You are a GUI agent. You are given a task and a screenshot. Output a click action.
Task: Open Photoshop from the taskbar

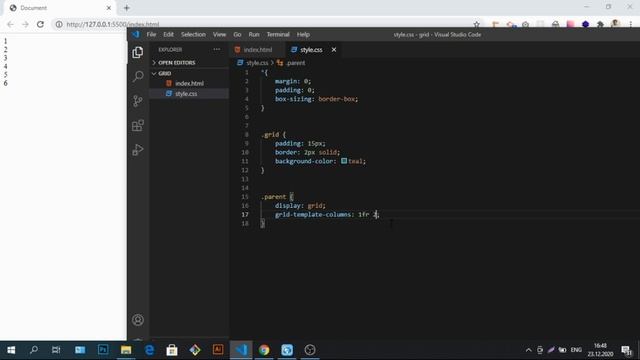103,350
